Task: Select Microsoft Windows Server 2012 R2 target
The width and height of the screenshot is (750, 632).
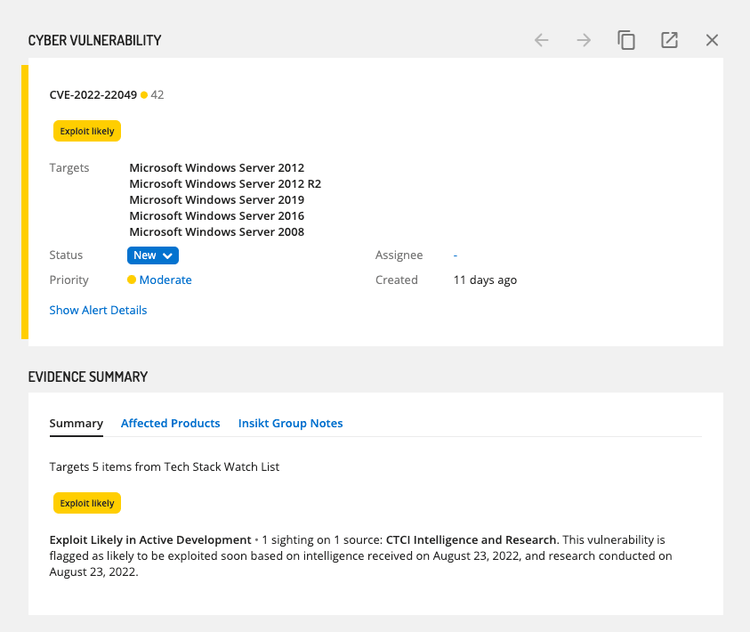Action: (225, 184)
